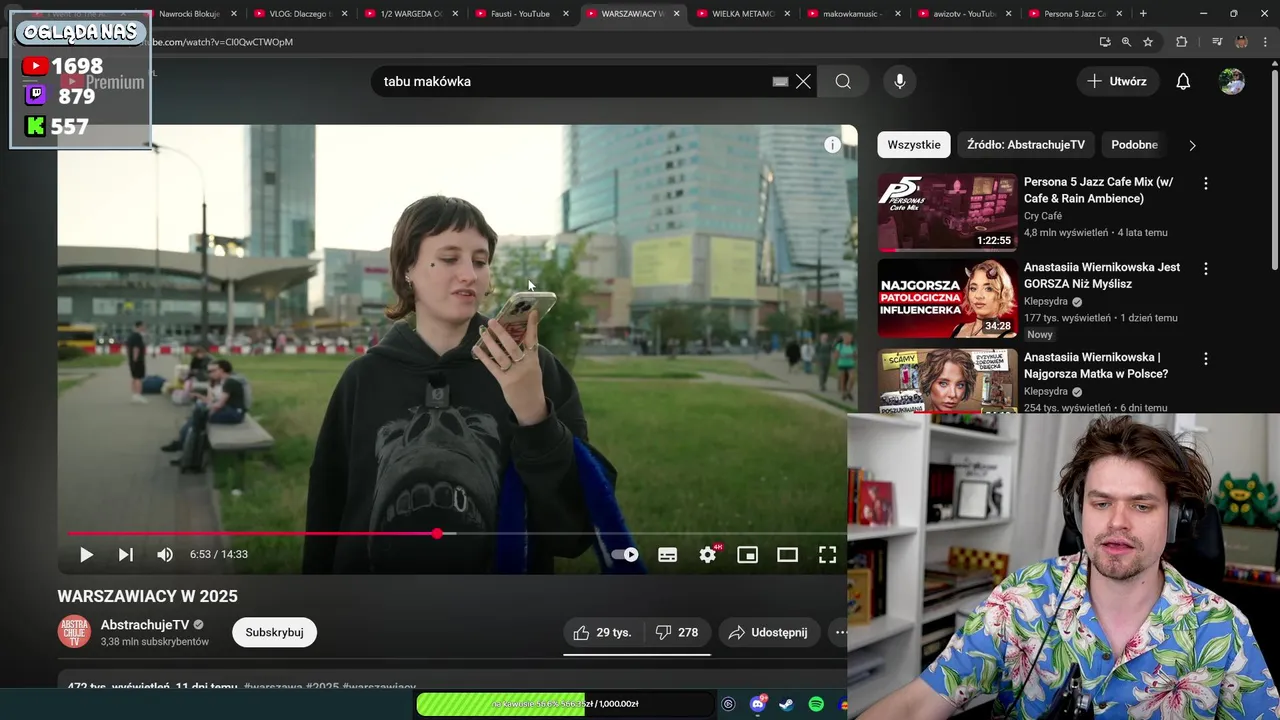
Task: Start voice search with microphone
Action: point(900,81)
